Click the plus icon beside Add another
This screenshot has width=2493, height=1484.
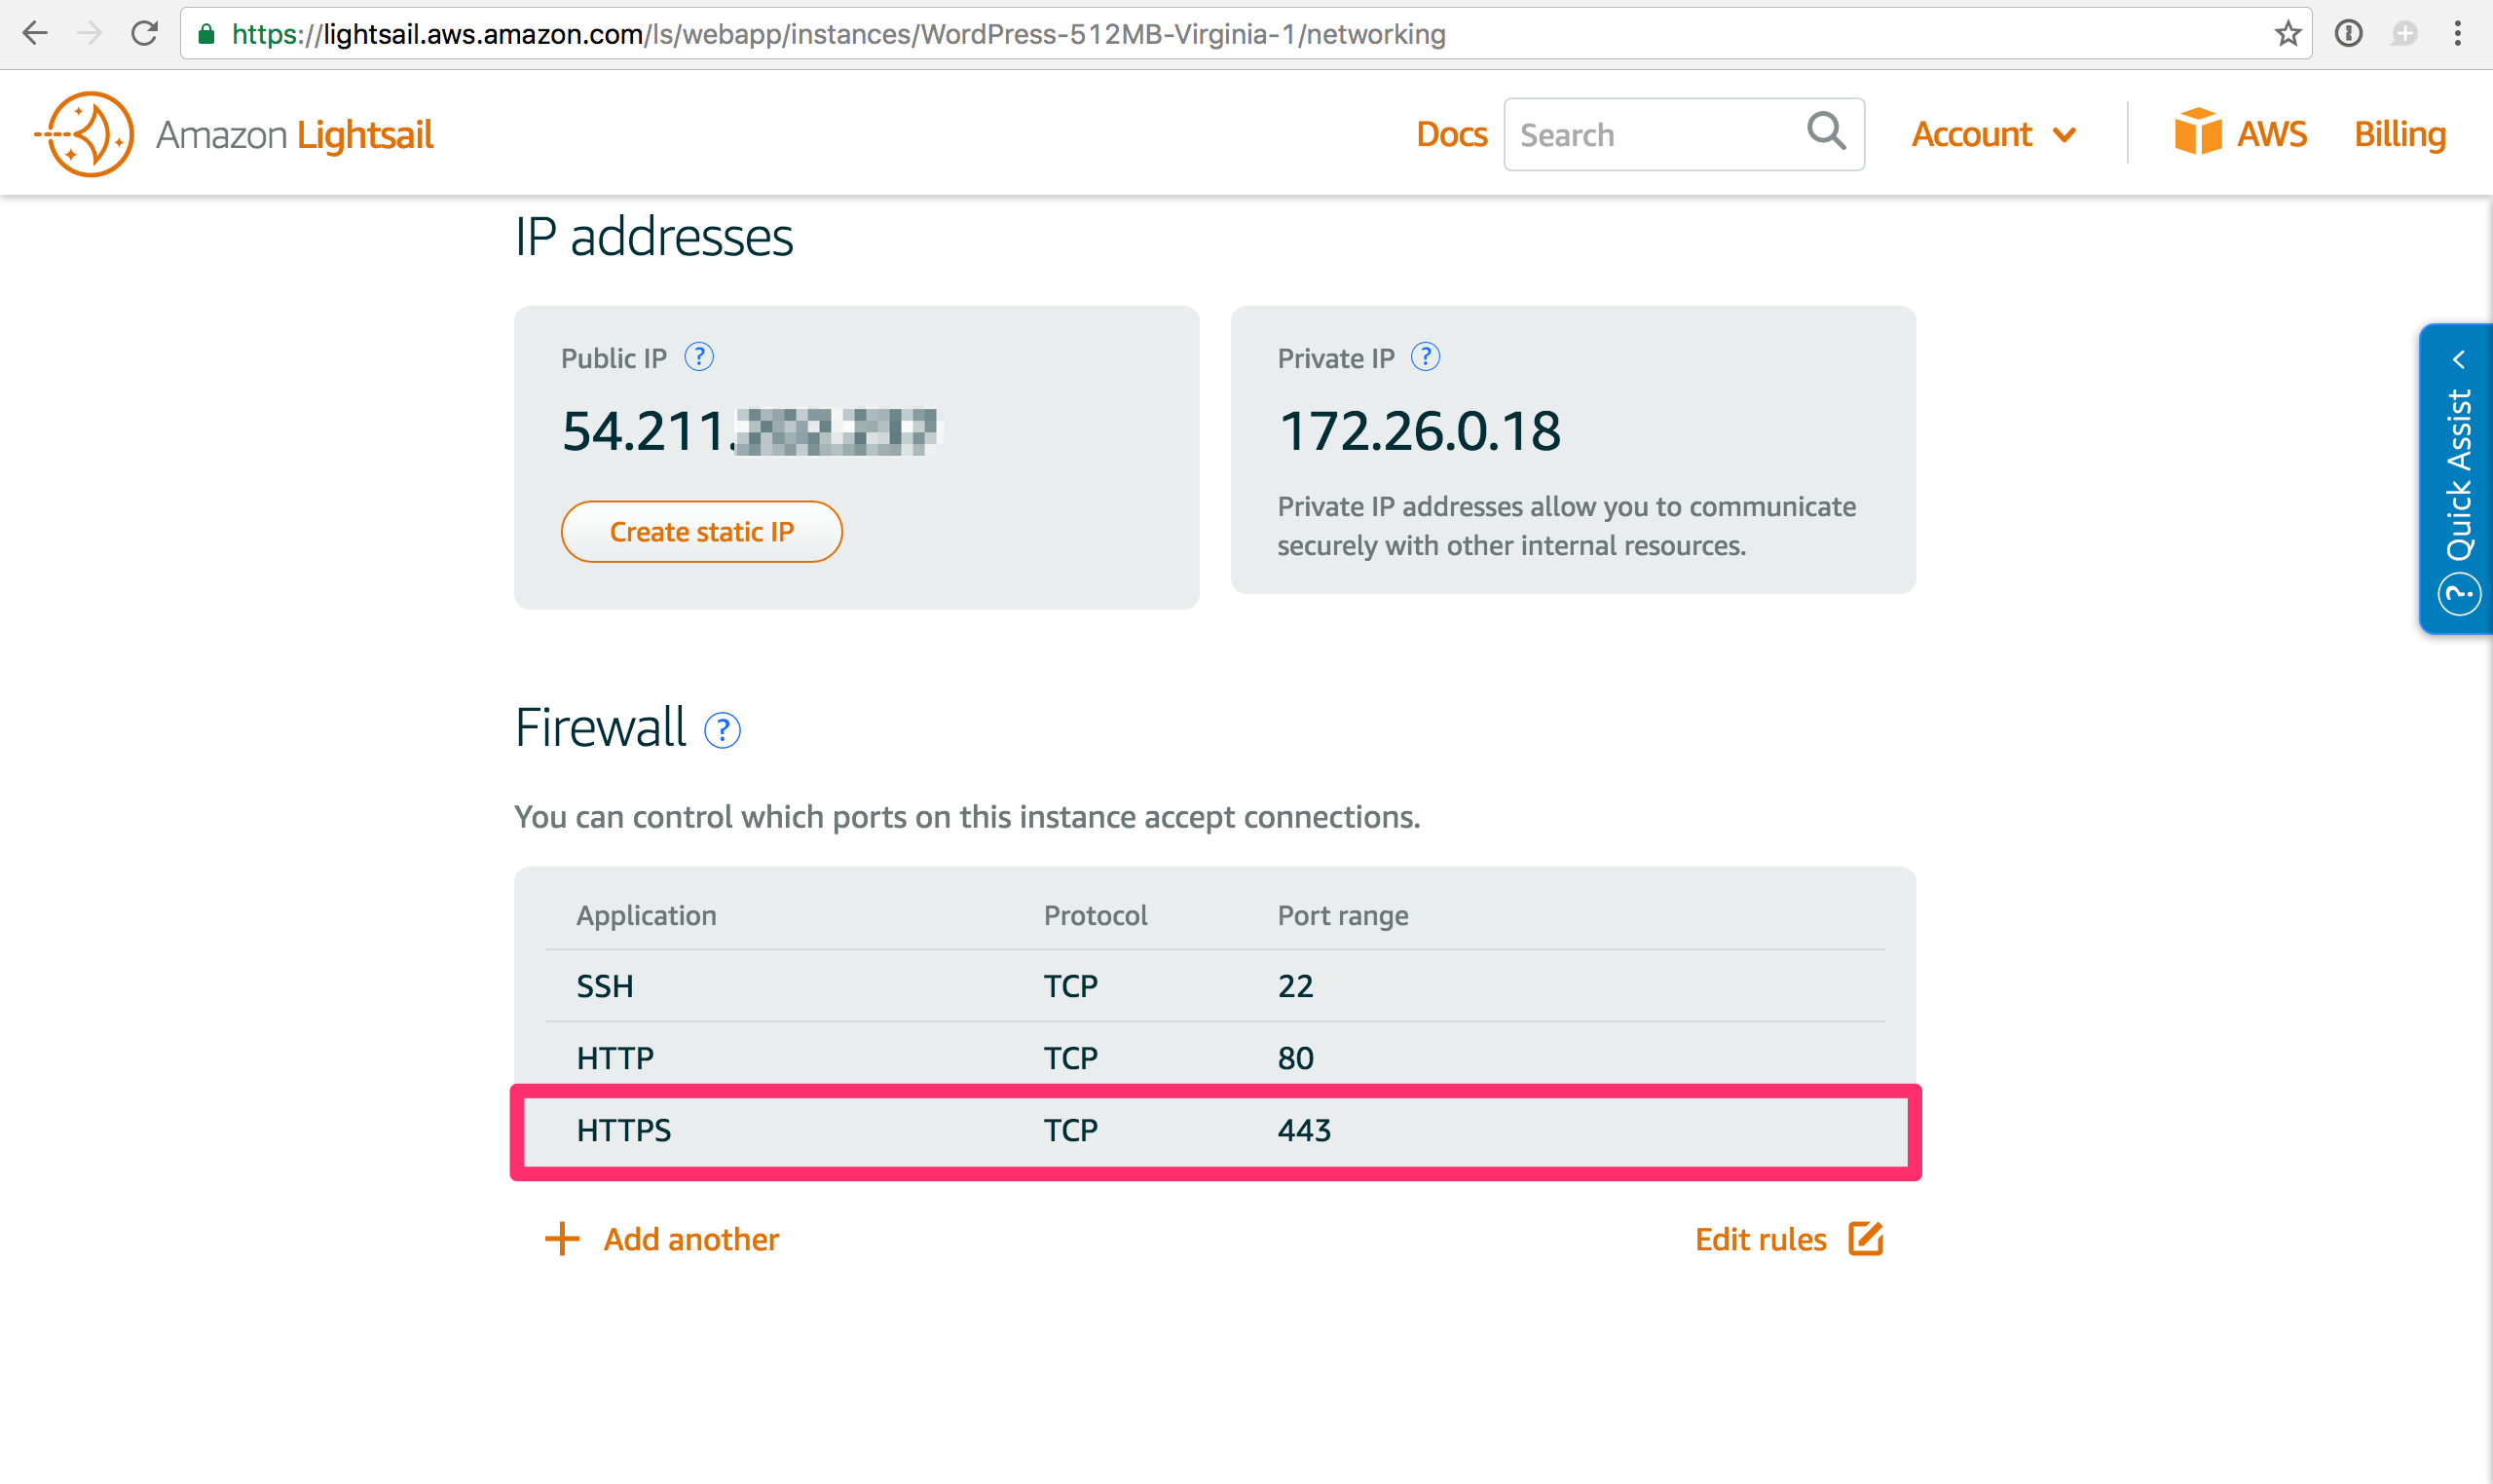coord(560,1239)
